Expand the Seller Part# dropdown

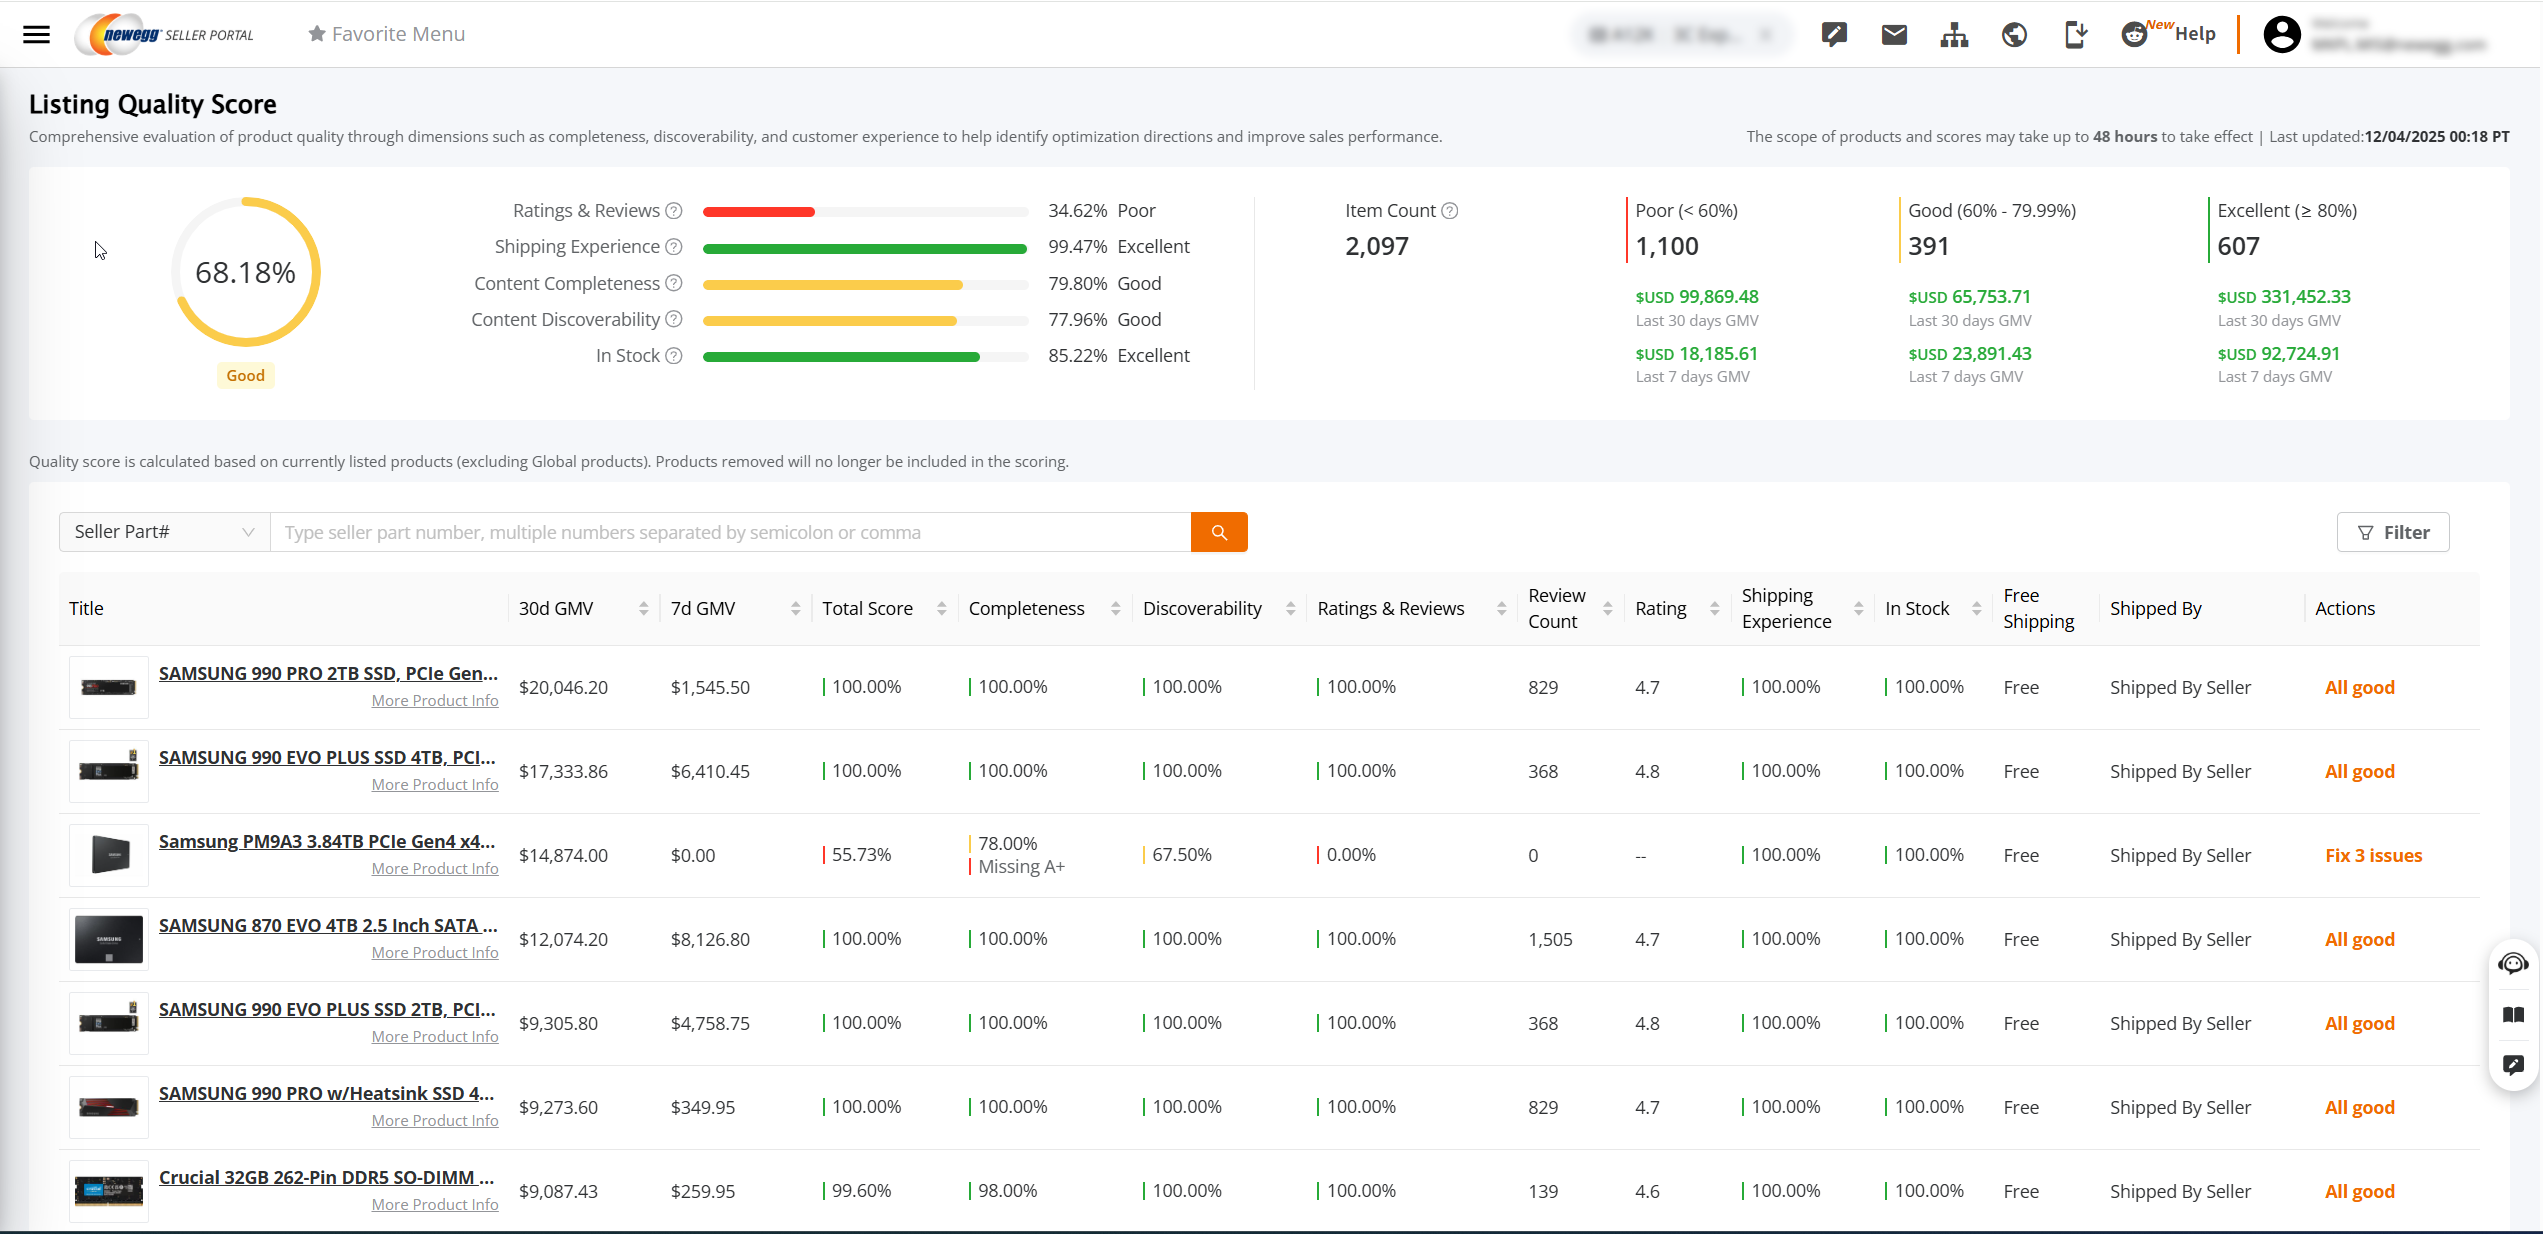[x=164, y=532]
